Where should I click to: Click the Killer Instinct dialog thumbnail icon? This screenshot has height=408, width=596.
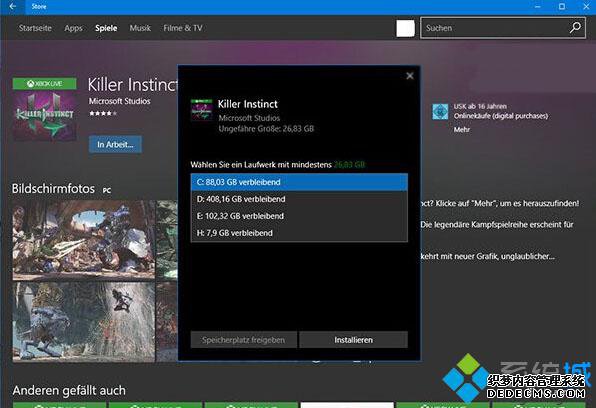[x=201, y=111]
